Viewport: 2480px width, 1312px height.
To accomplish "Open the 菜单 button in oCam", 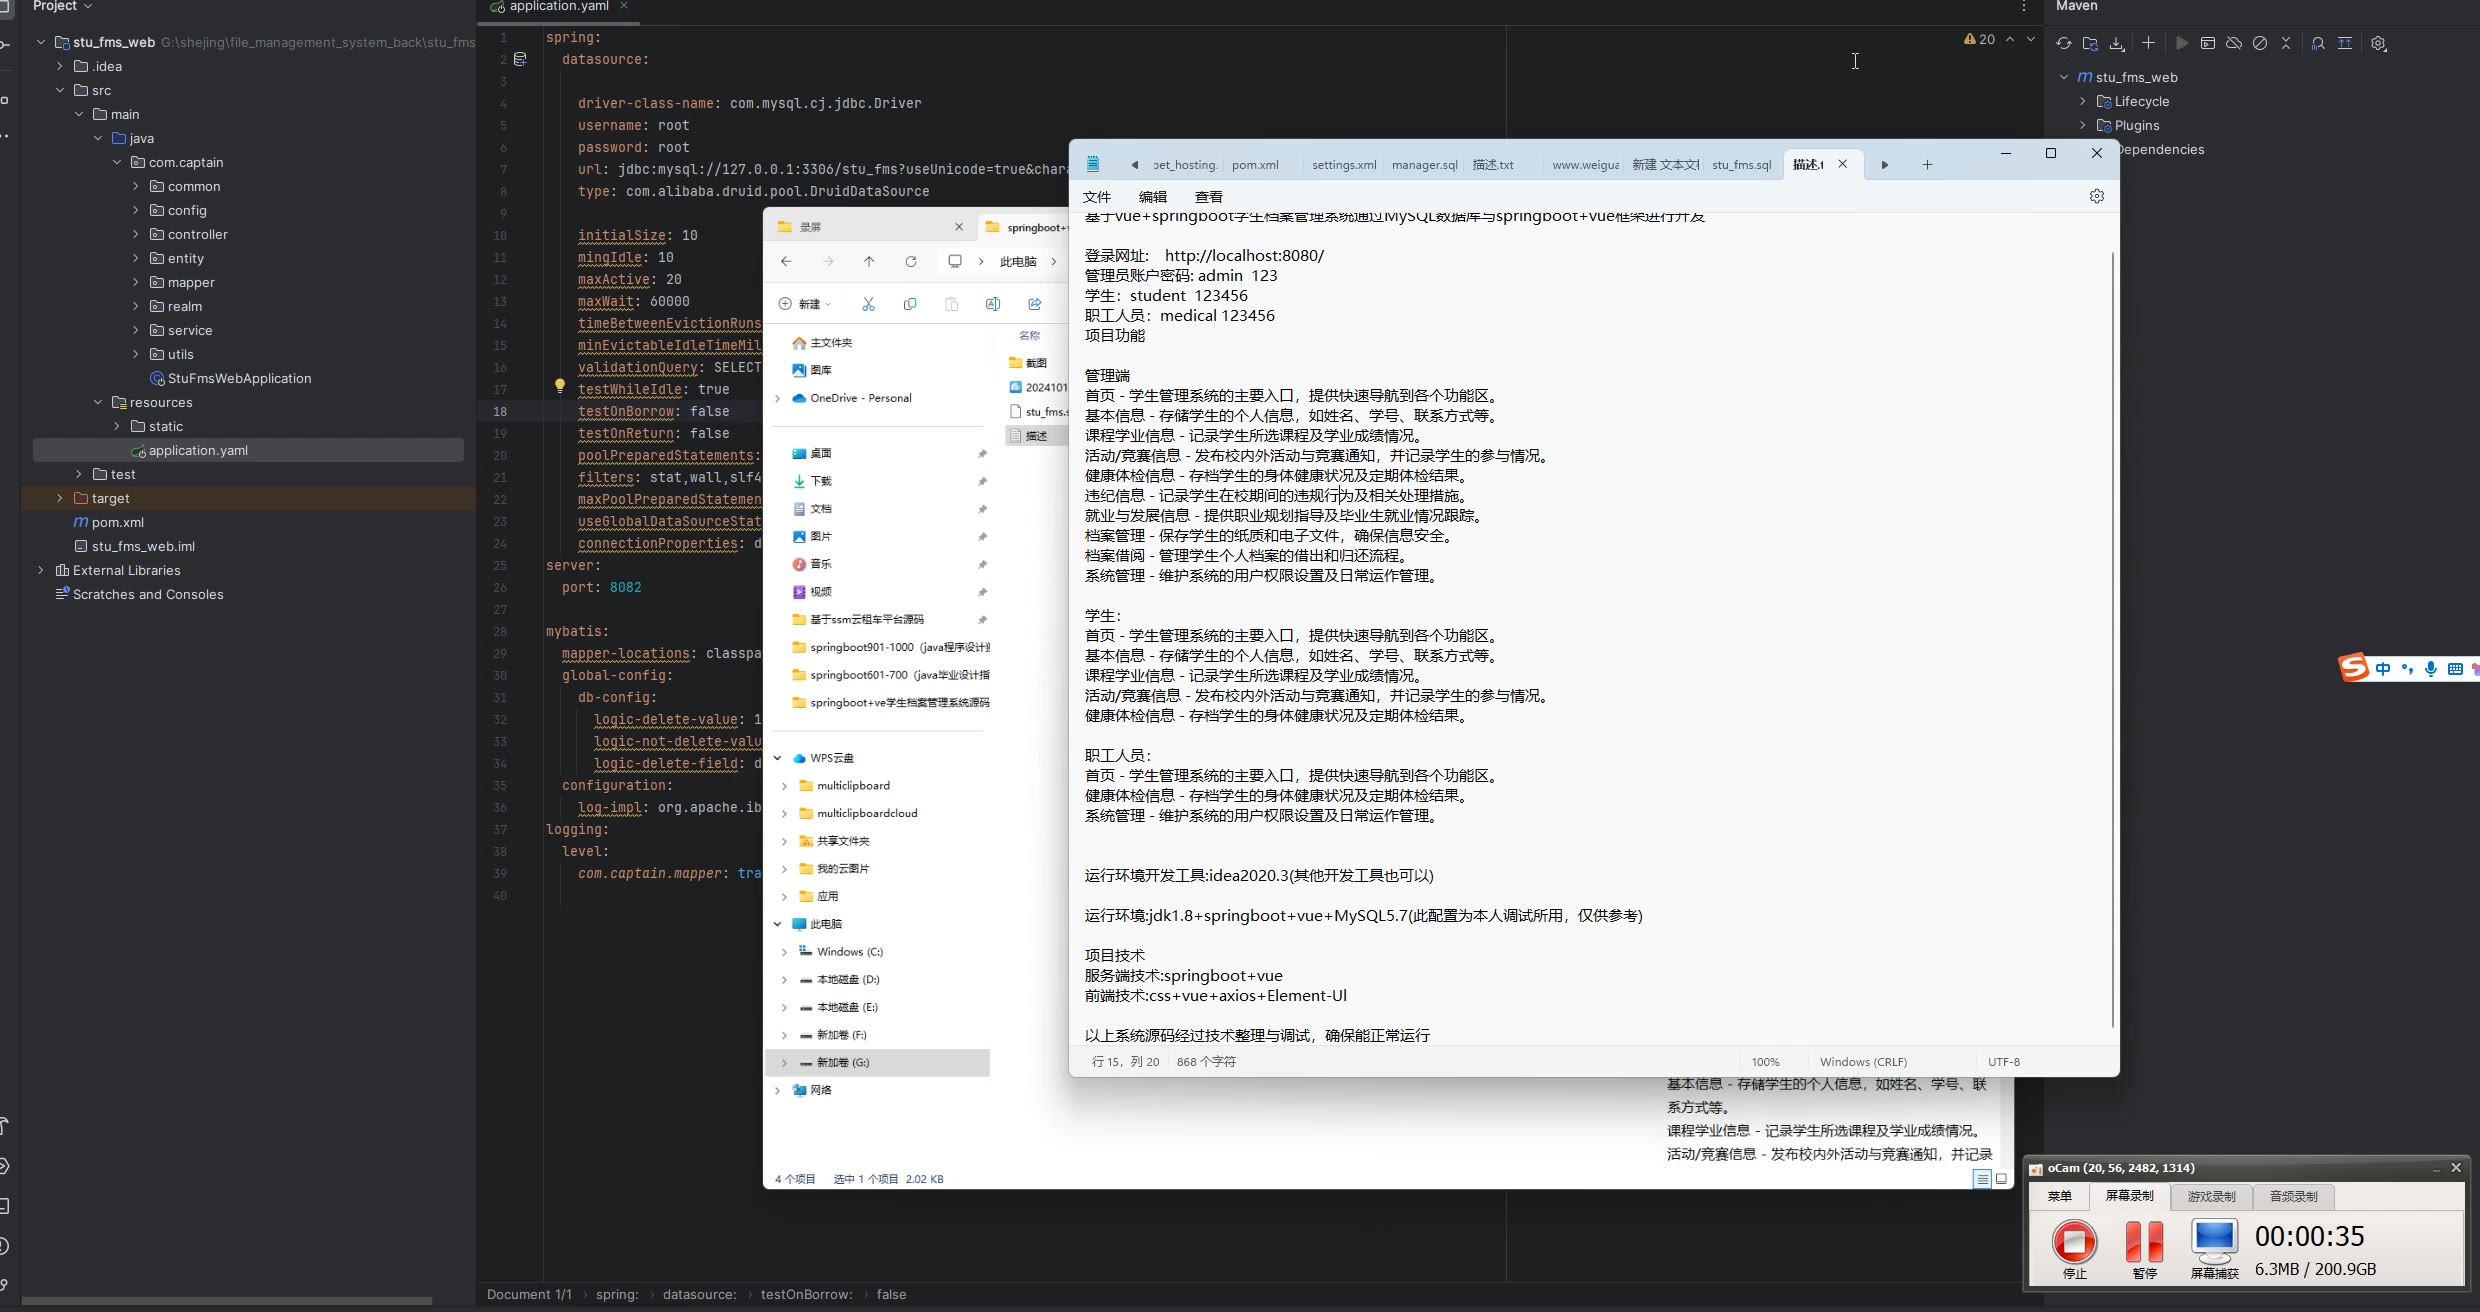I will (2060, 1196).
